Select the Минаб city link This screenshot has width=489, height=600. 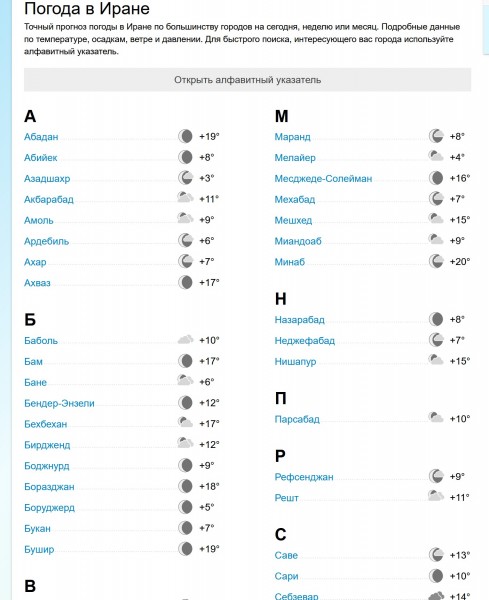[x=290, y=262]
